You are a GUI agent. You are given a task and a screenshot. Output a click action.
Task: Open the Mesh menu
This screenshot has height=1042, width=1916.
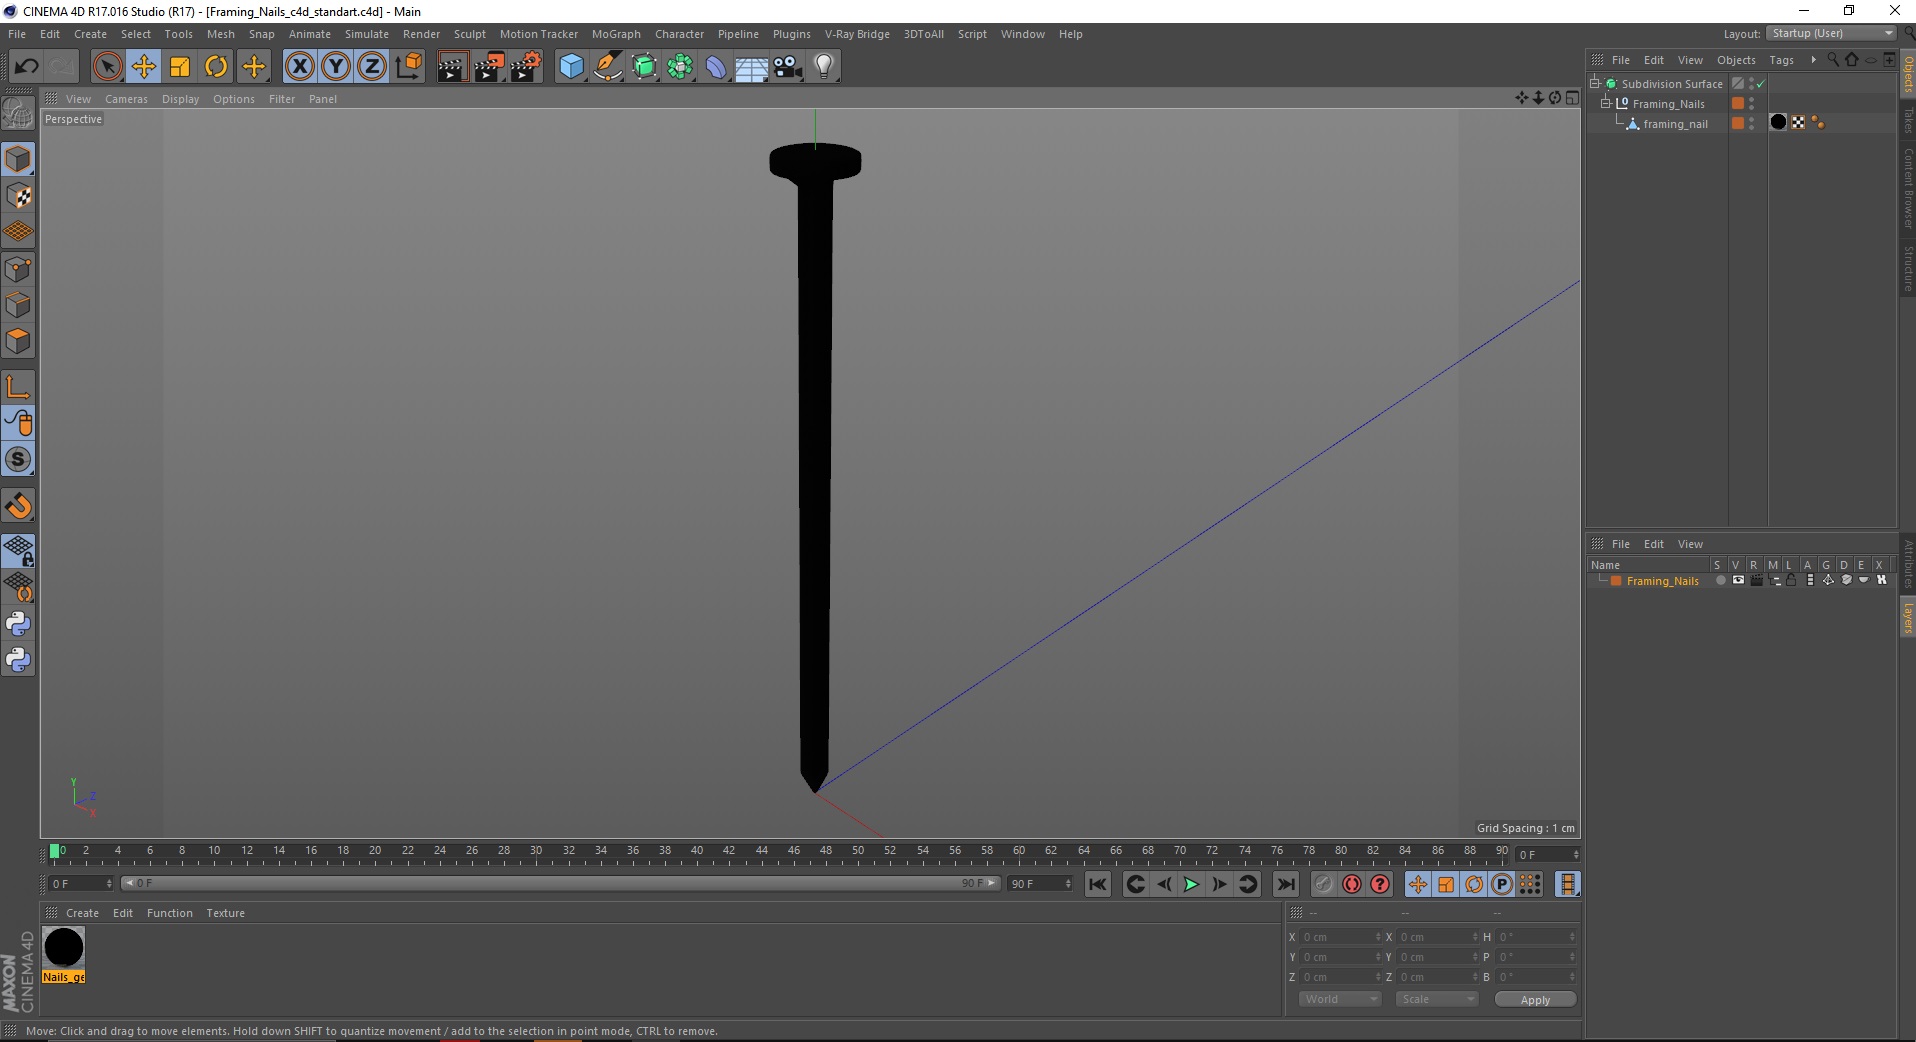[x=220, y=34]
